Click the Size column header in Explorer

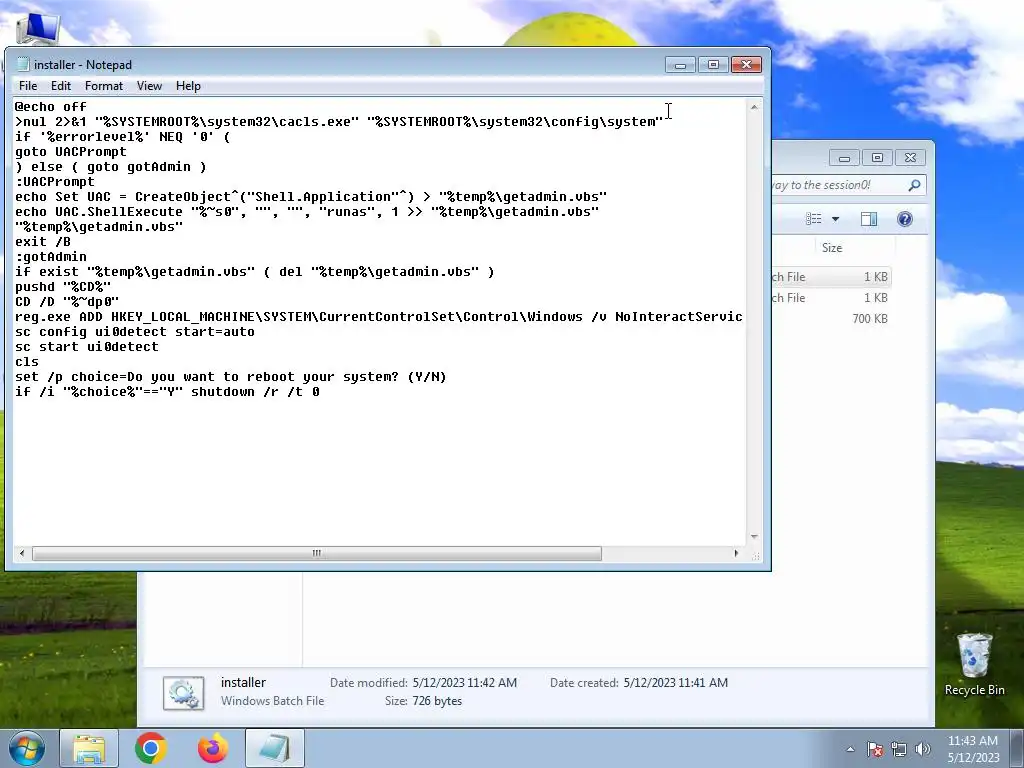832,248
